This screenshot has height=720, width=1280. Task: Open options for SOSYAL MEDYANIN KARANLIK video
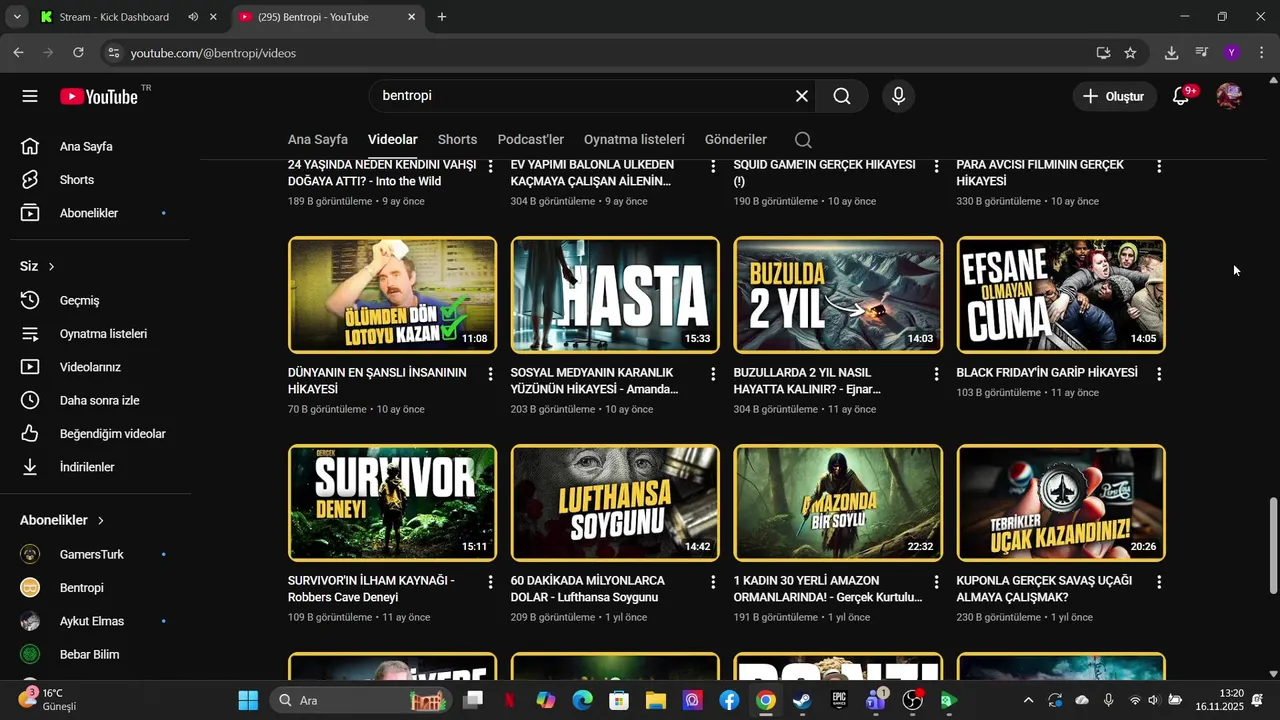coord(713,374)
